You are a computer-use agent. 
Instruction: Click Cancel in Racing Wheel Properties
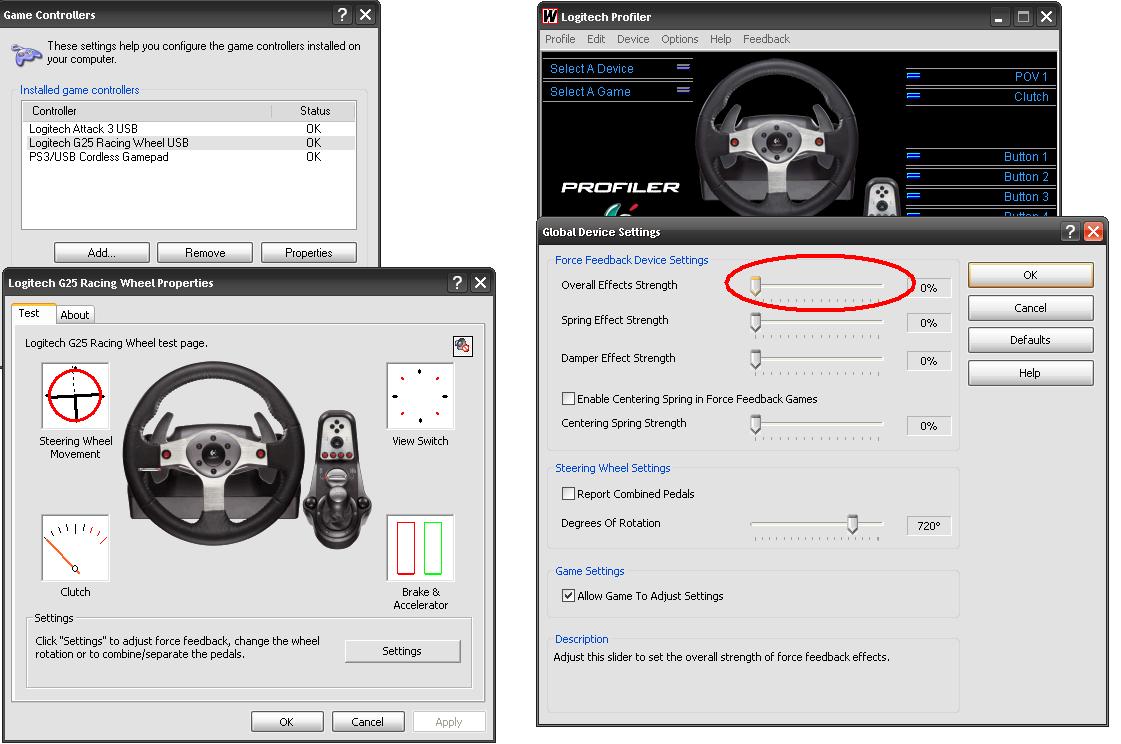[367, 722]
